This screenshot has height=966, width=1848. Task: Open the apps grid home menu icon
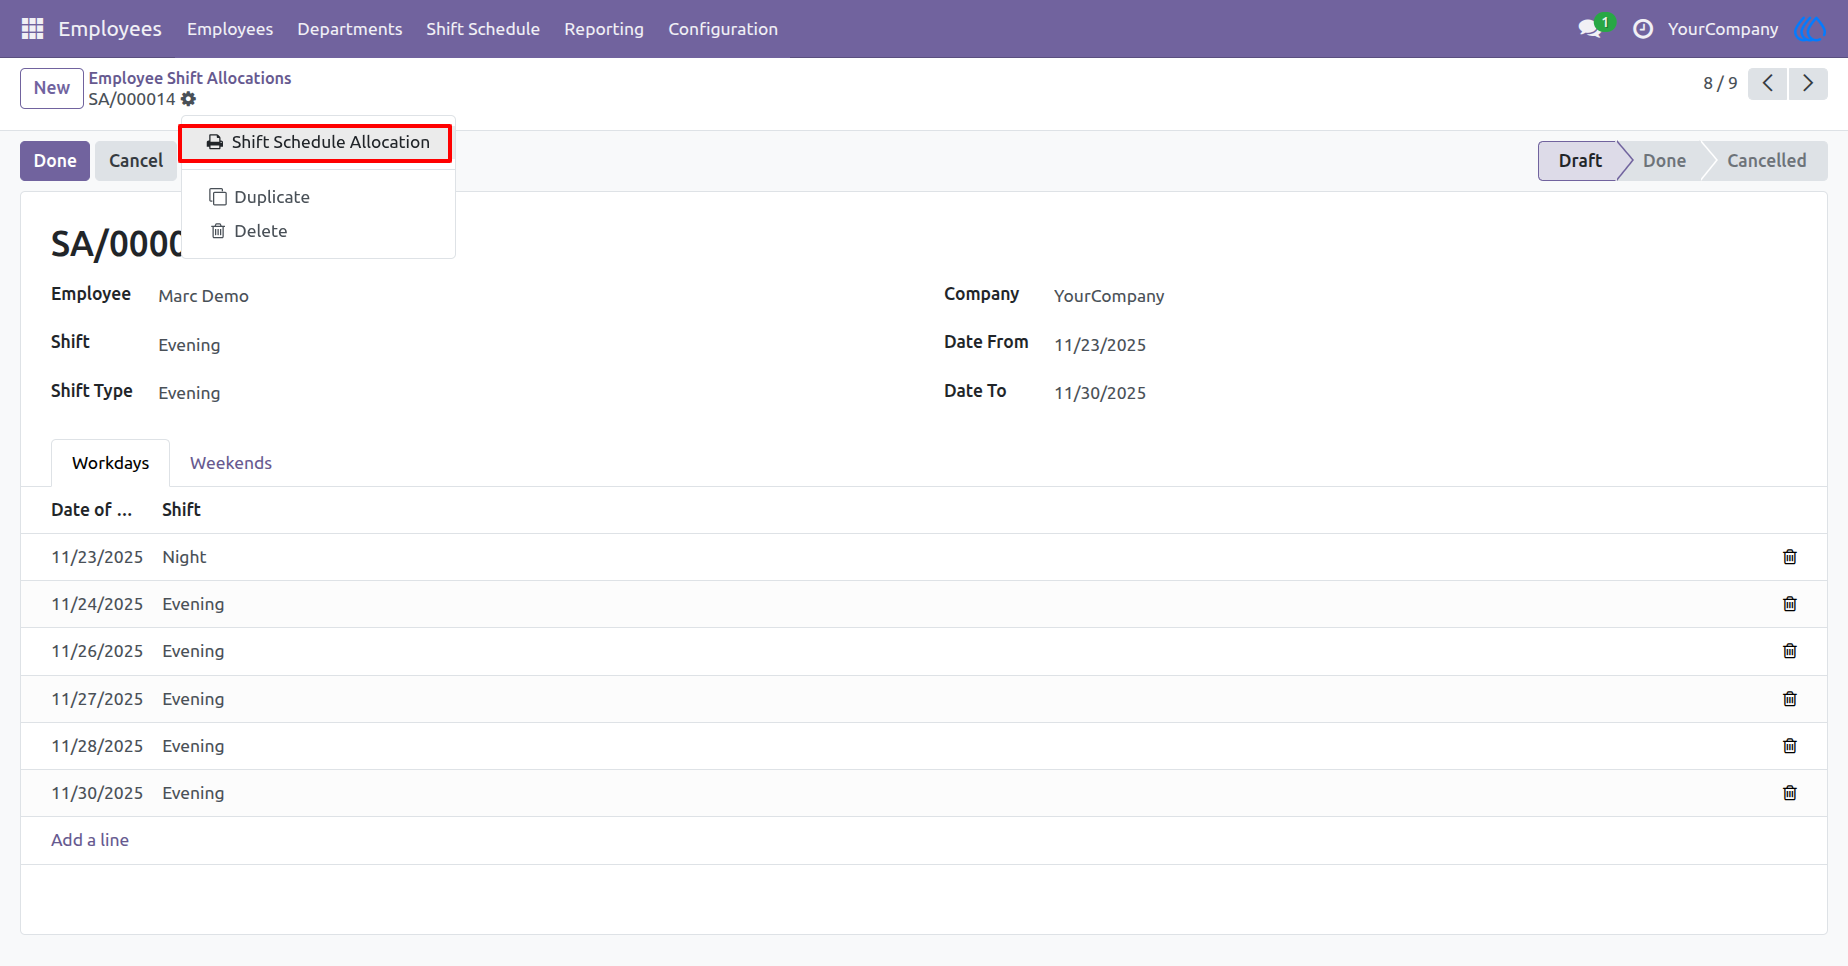(32, 29)
